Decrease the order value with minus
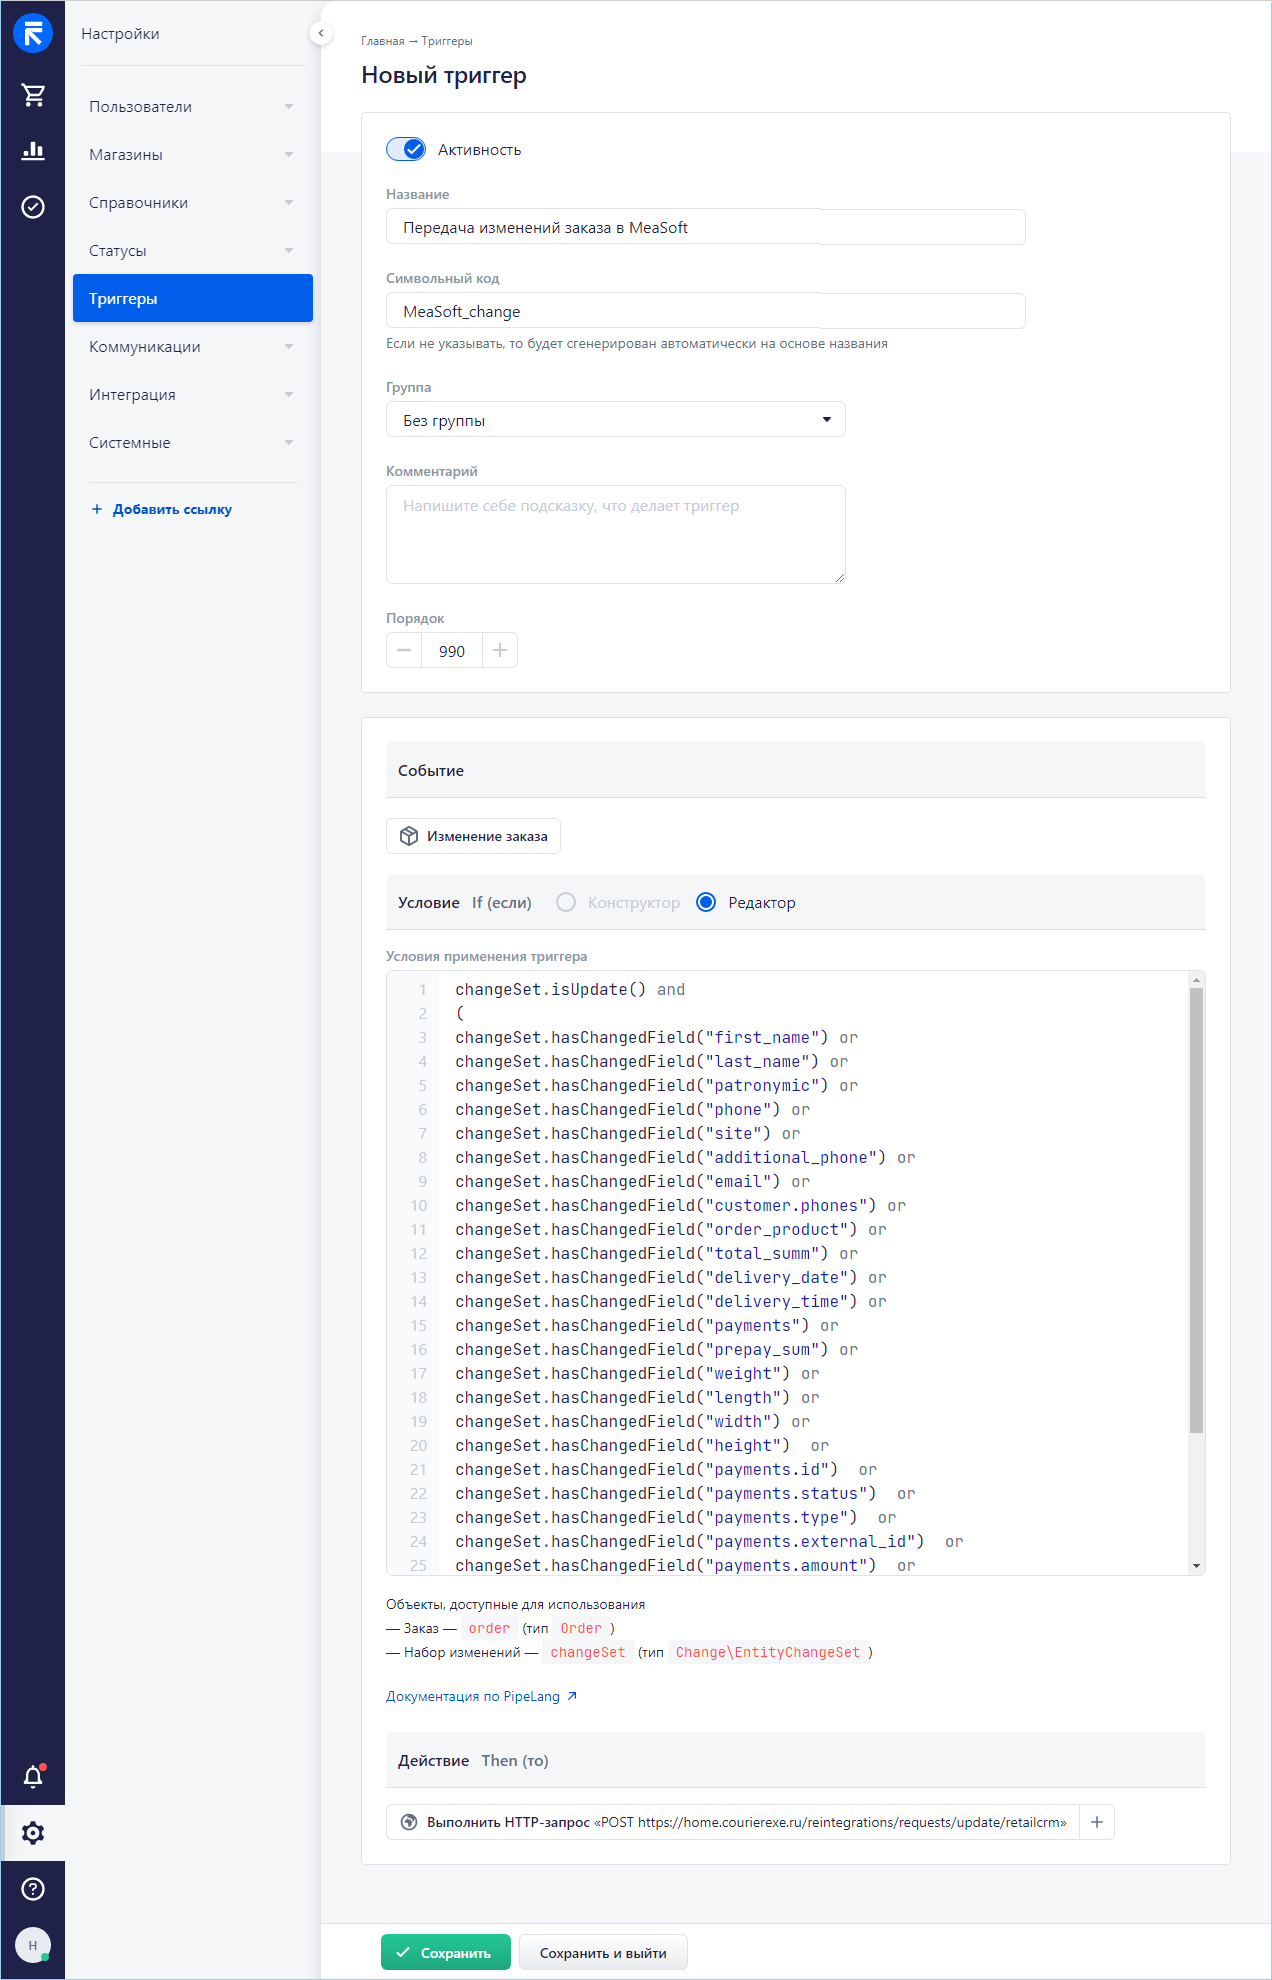Image resolution: width=1272 pixels, height=1980 pixels. coord(404,650)
